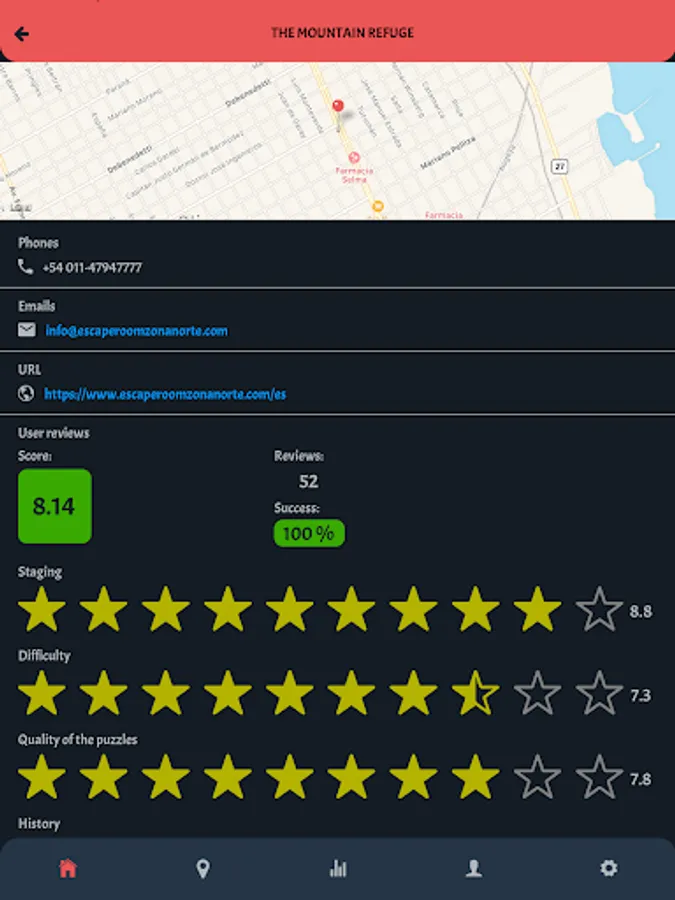Tap the Staging value 8.8
Screen dimensions: 675x900
[641, 611]
